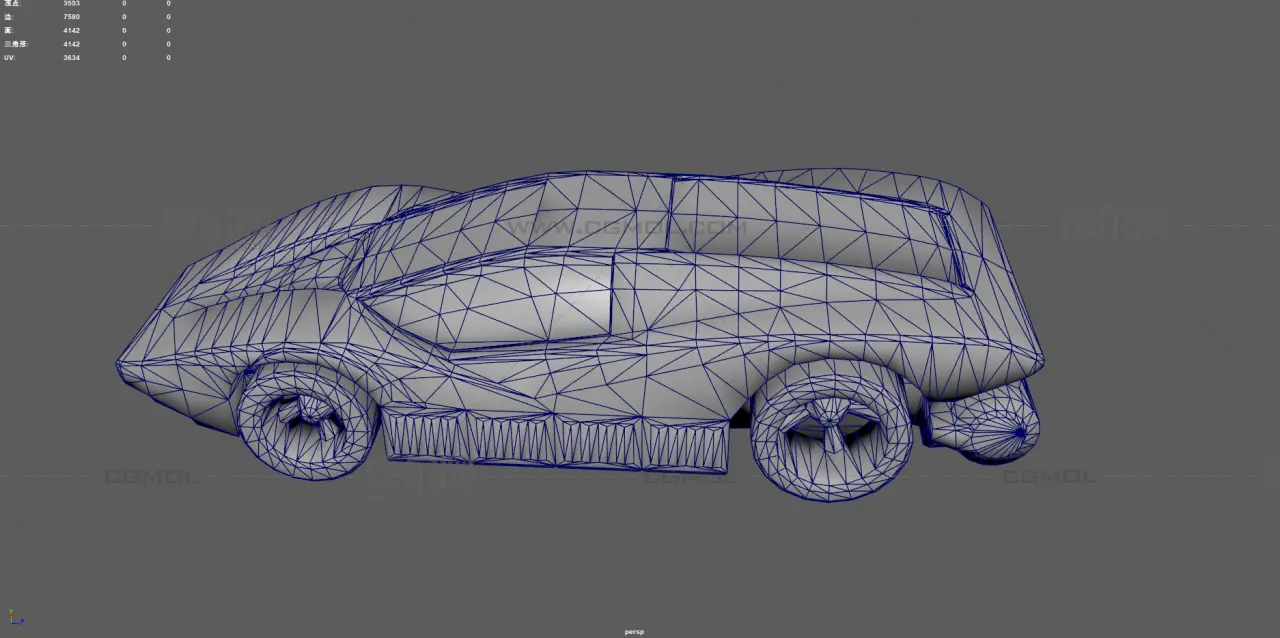Image resolution: width=1280 pixels, height=638 pixels.
Task: Click the pointed front nose tip
Action: (x=122, y=364)
